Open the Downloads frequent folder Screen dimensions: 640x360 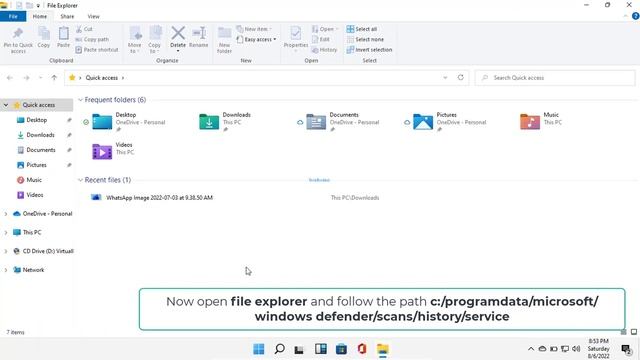[225, 122]
